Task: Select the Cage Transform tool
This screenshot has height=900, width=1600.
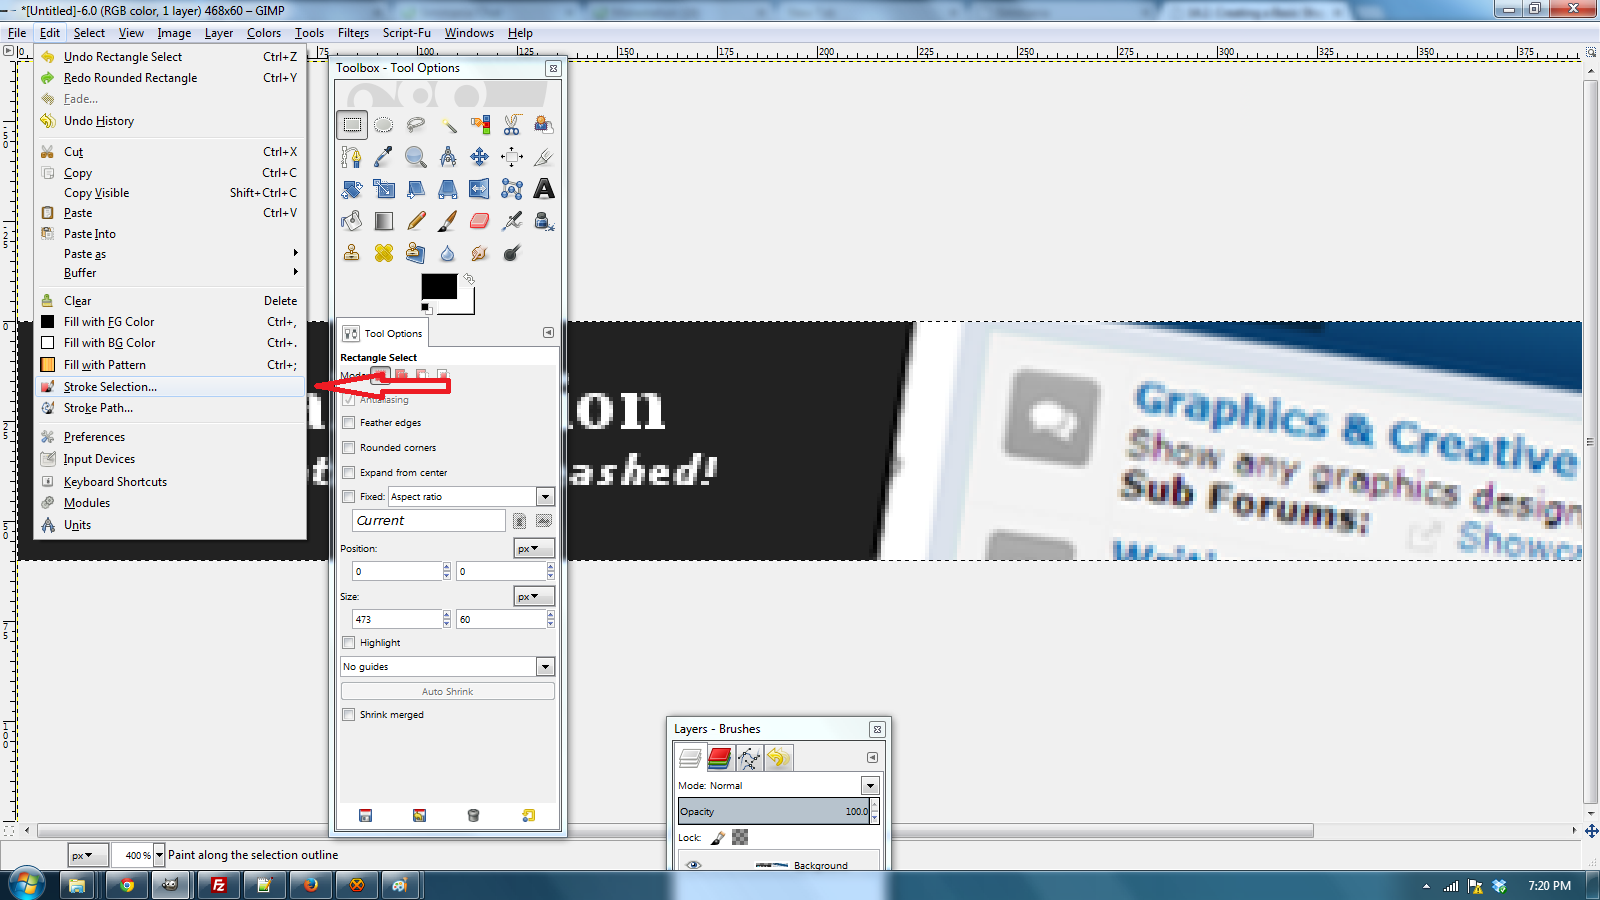Action: pyautogui.click(x=512, y=189)
